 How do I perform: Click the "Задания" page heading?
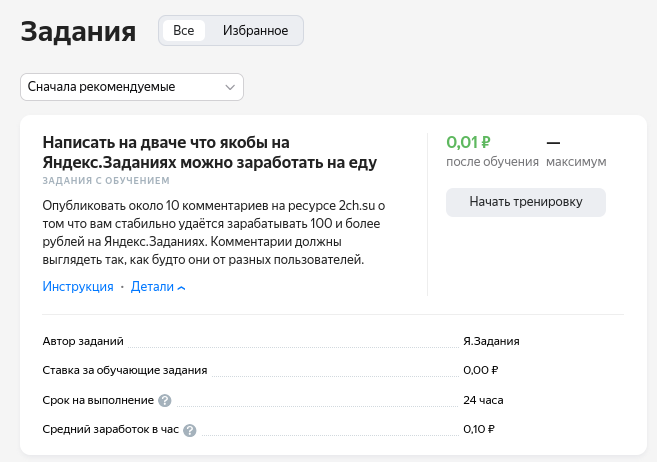(78, 32)
